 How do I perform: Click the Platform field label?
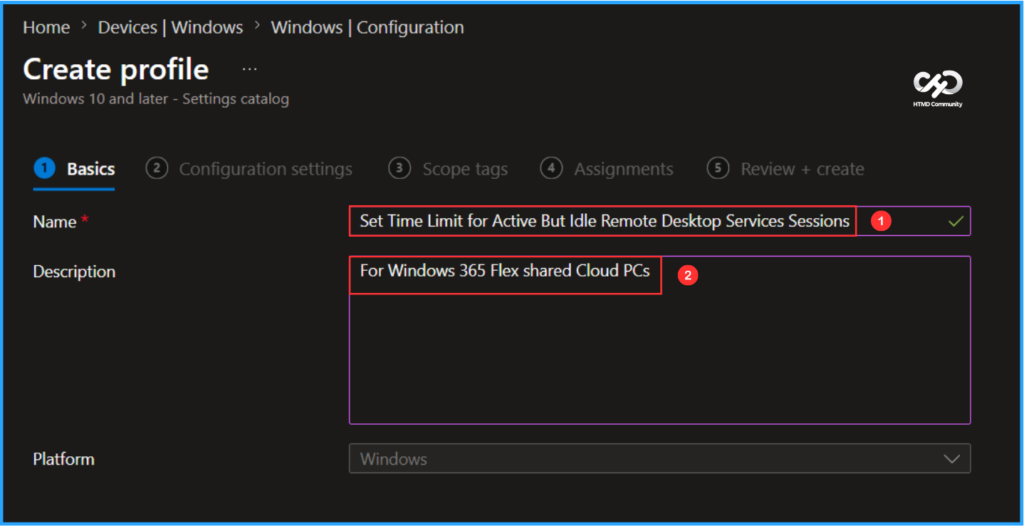pos(64,459)
